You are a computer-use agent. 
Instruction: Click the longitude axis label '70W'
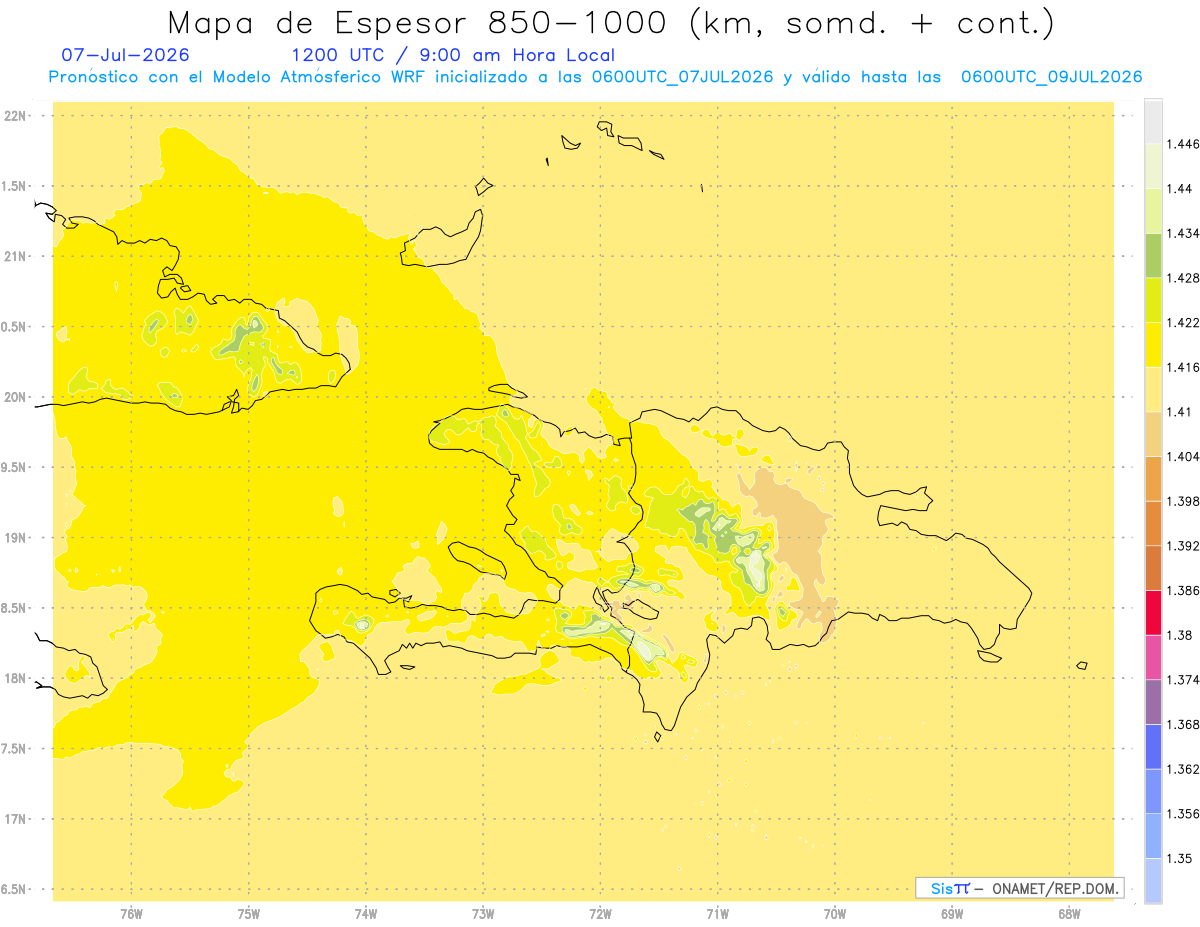point(835,913)
